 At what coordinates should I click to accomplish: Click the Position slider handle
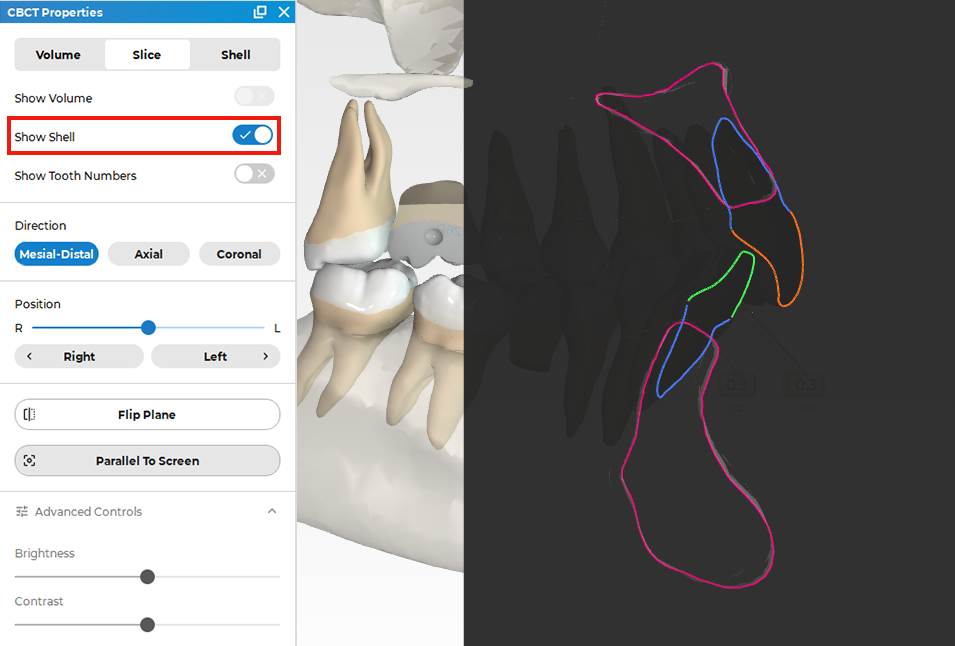[148, 328]
